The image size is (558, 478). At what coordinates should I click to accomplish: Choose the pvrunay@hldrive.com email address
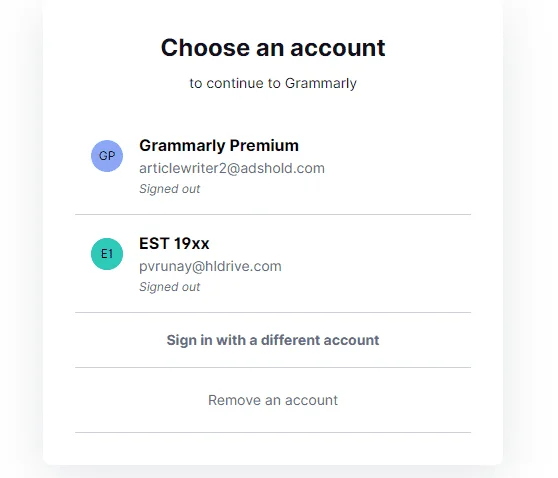click(210, 266)
